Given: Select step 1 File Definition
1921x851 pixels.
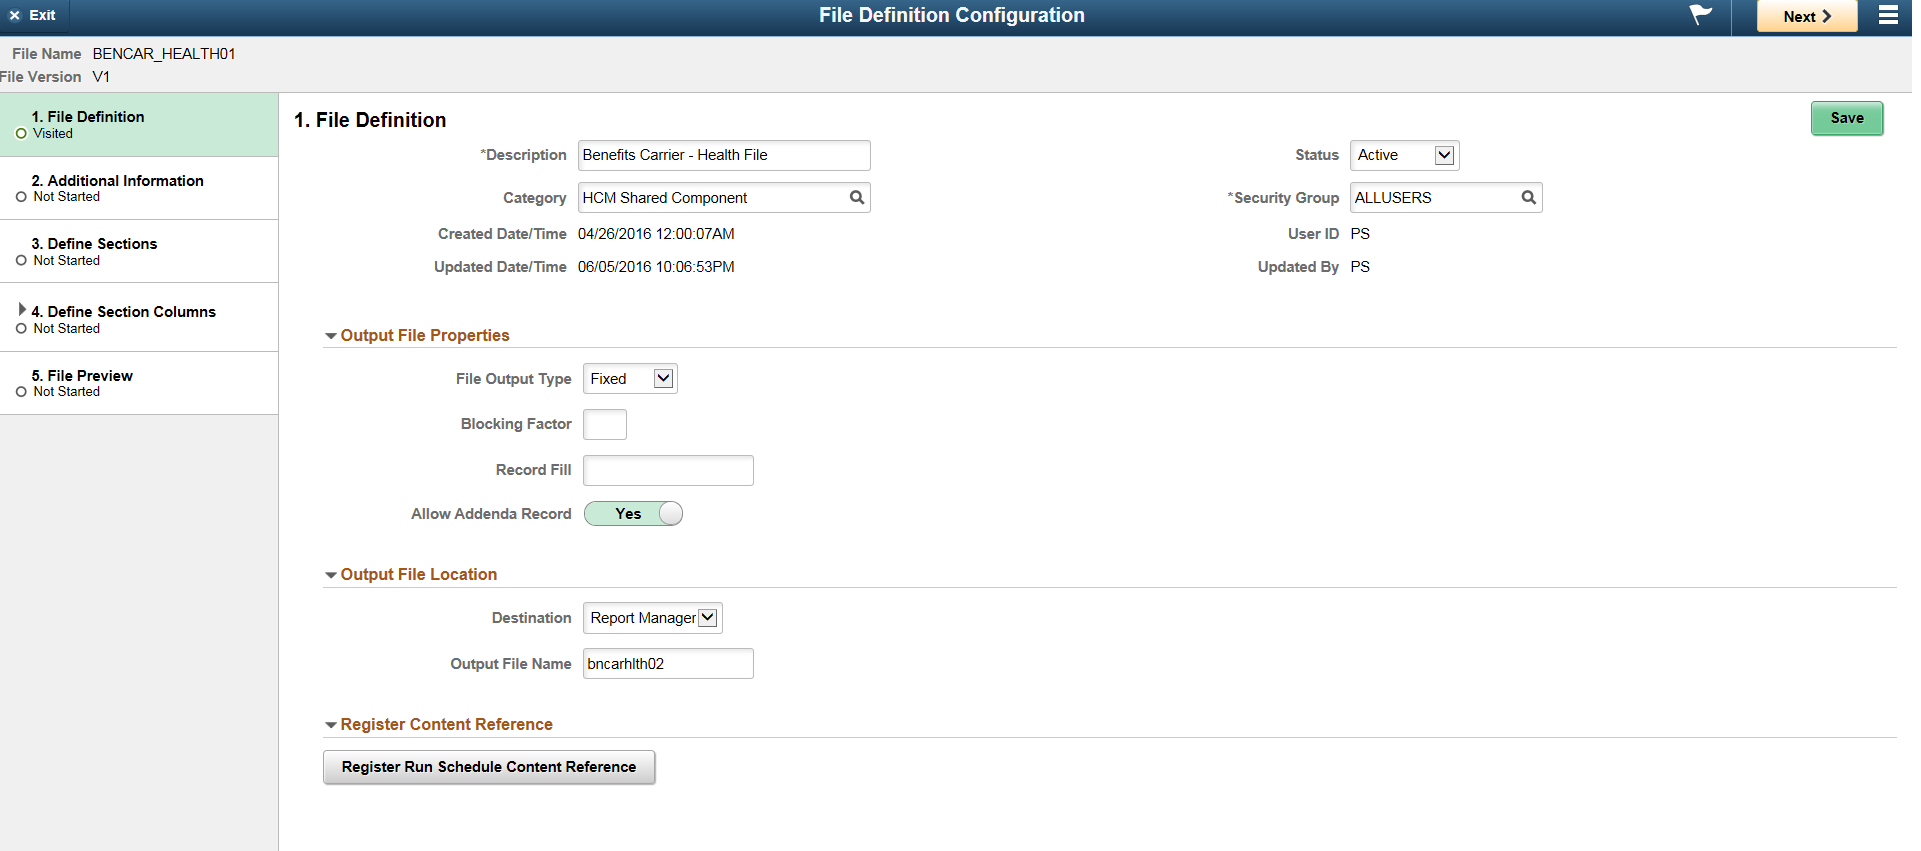Looking at the screenshot, I should coord(139,124).
